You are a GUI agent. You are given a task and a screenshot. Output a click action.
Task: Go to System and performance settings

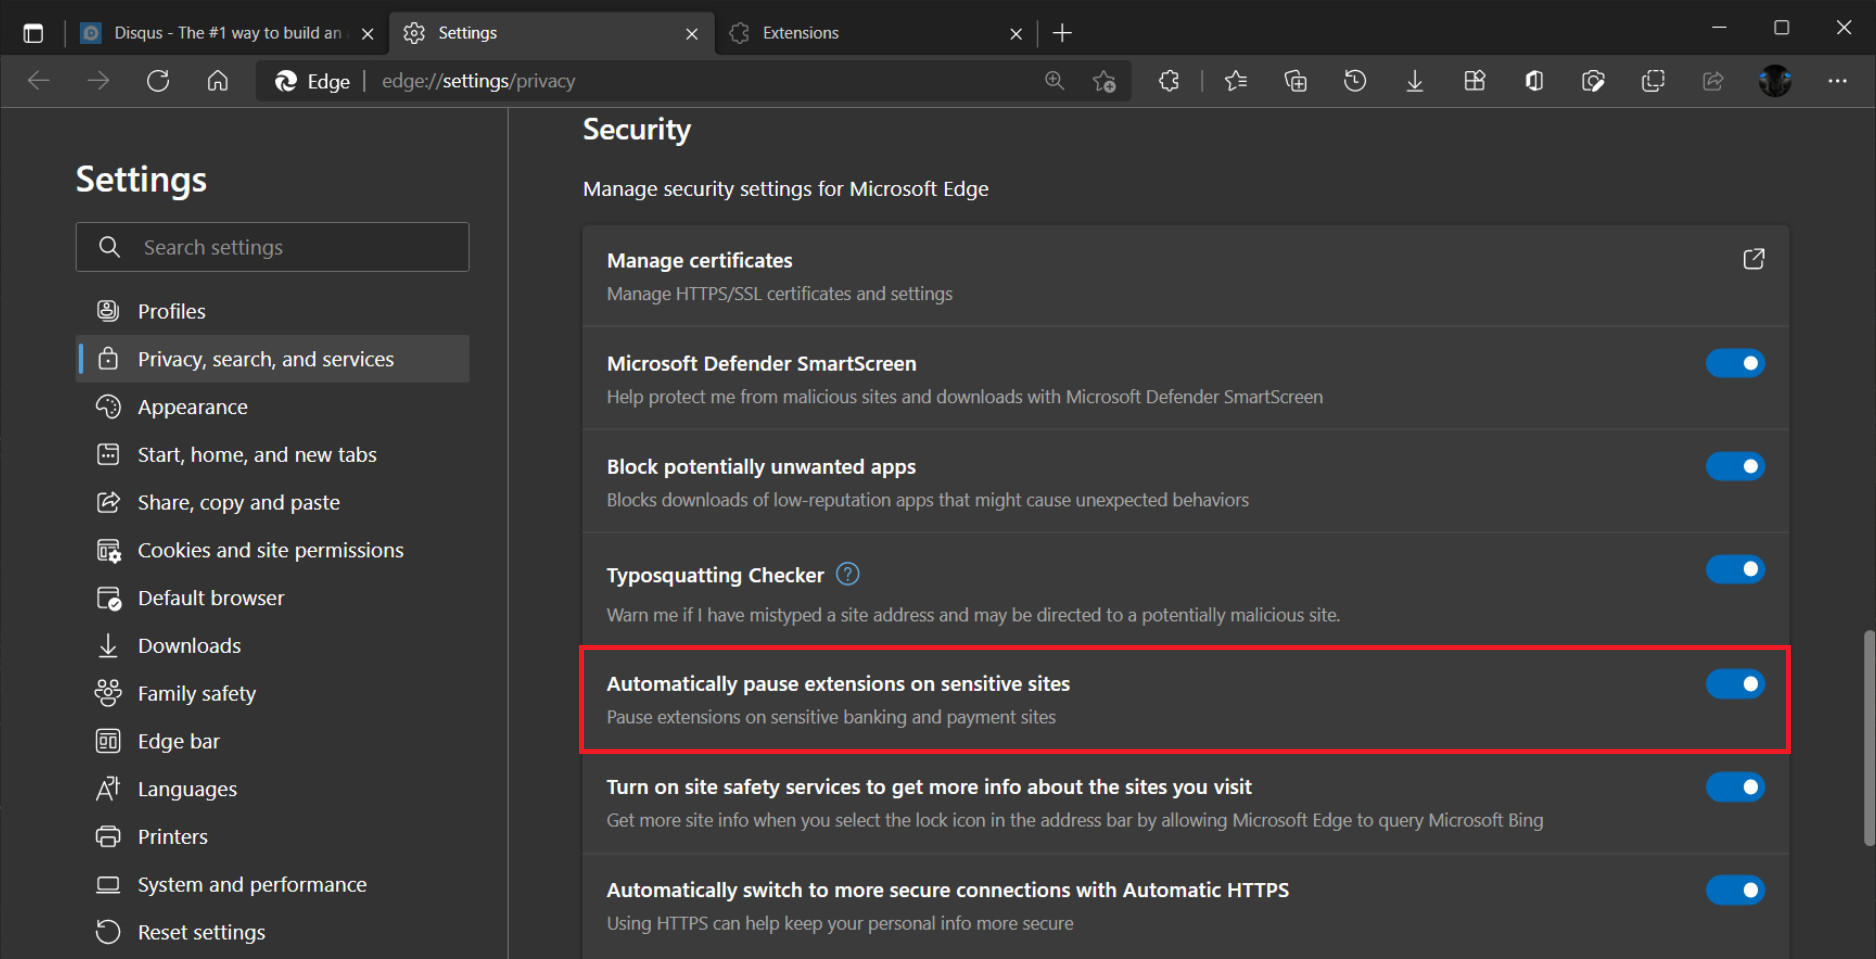tap(252, 885)
